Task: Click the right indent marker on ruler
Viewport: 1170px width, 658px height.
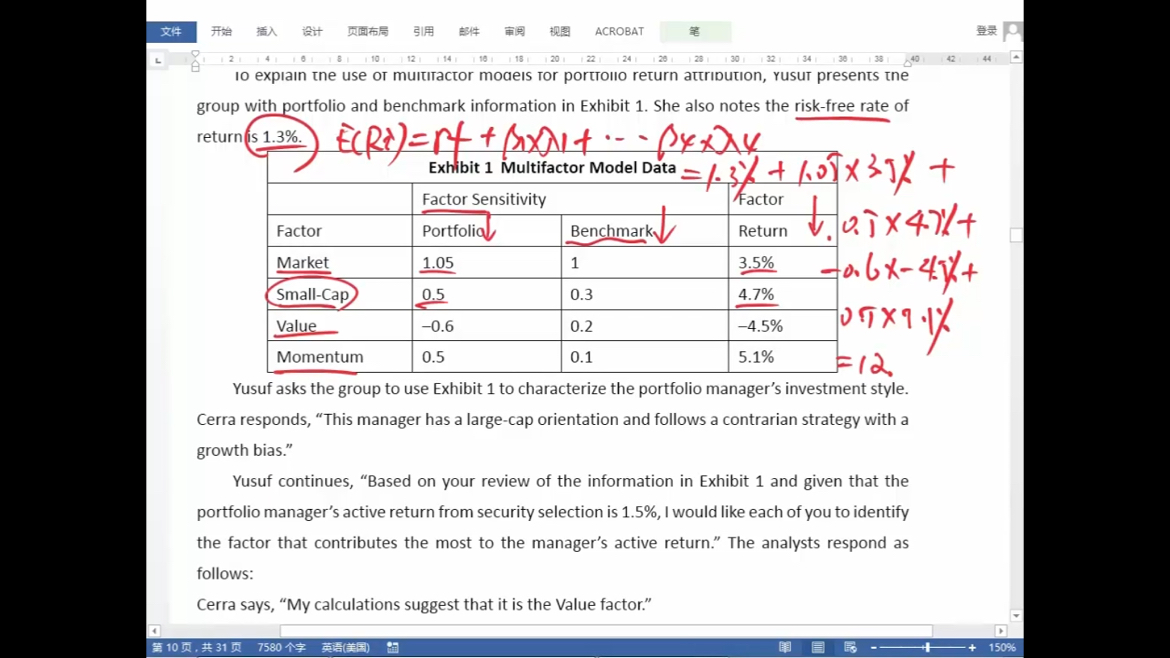Action: pos(908,63)
